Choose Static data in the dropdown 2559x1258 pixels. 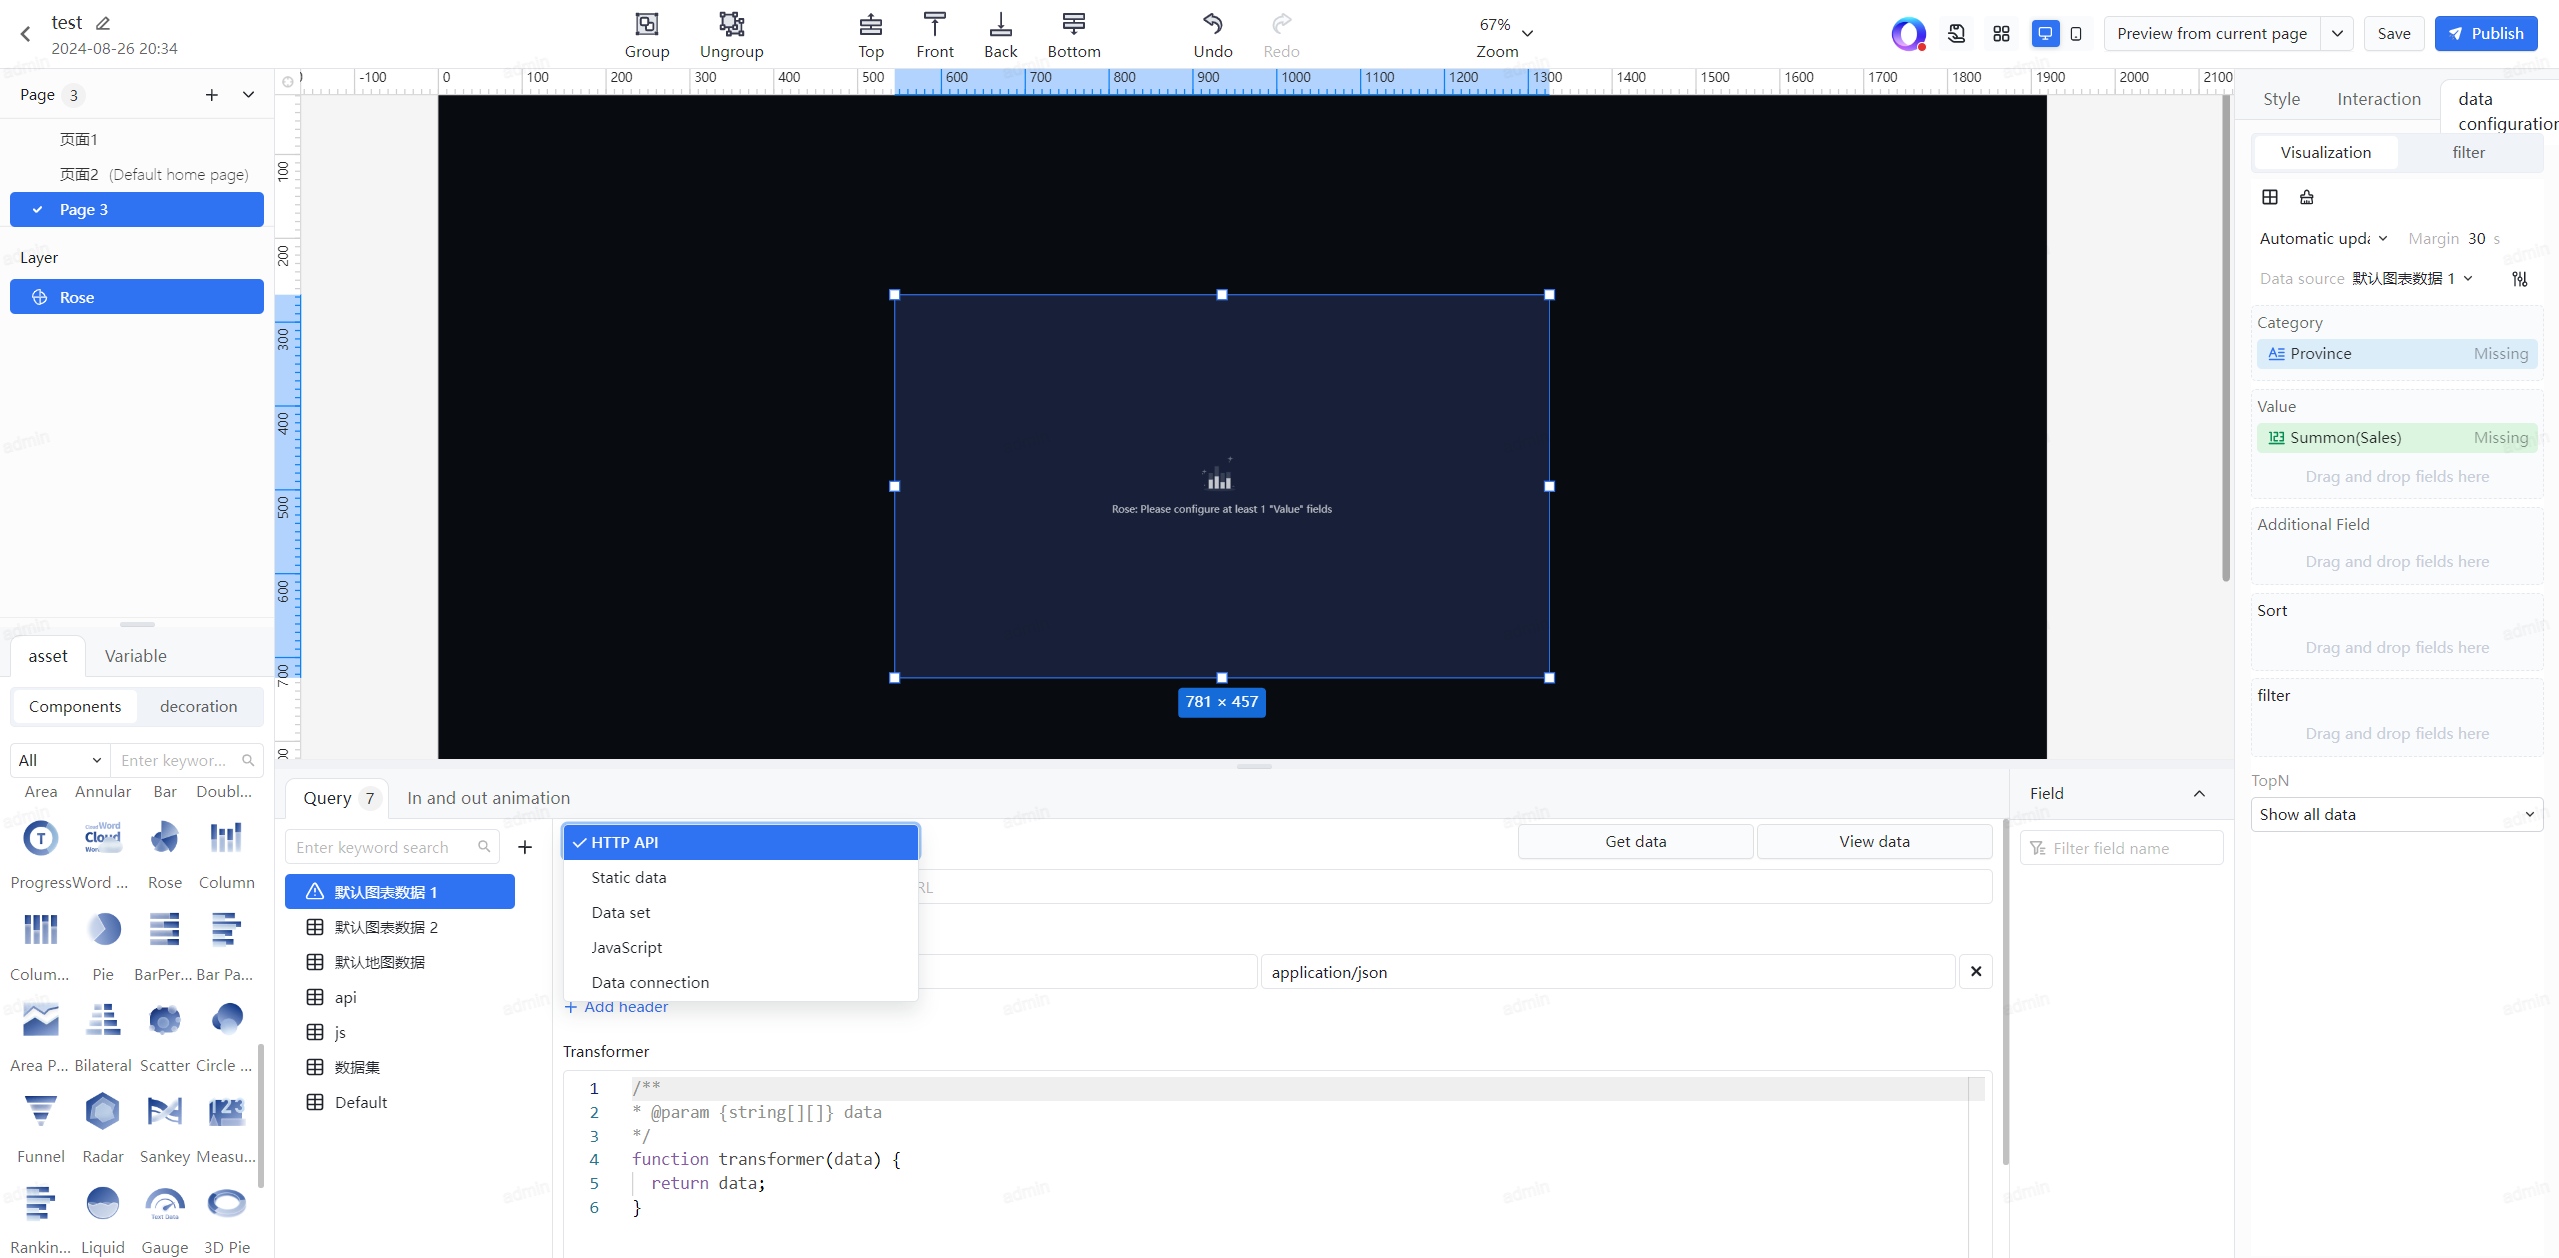[740, 877]
